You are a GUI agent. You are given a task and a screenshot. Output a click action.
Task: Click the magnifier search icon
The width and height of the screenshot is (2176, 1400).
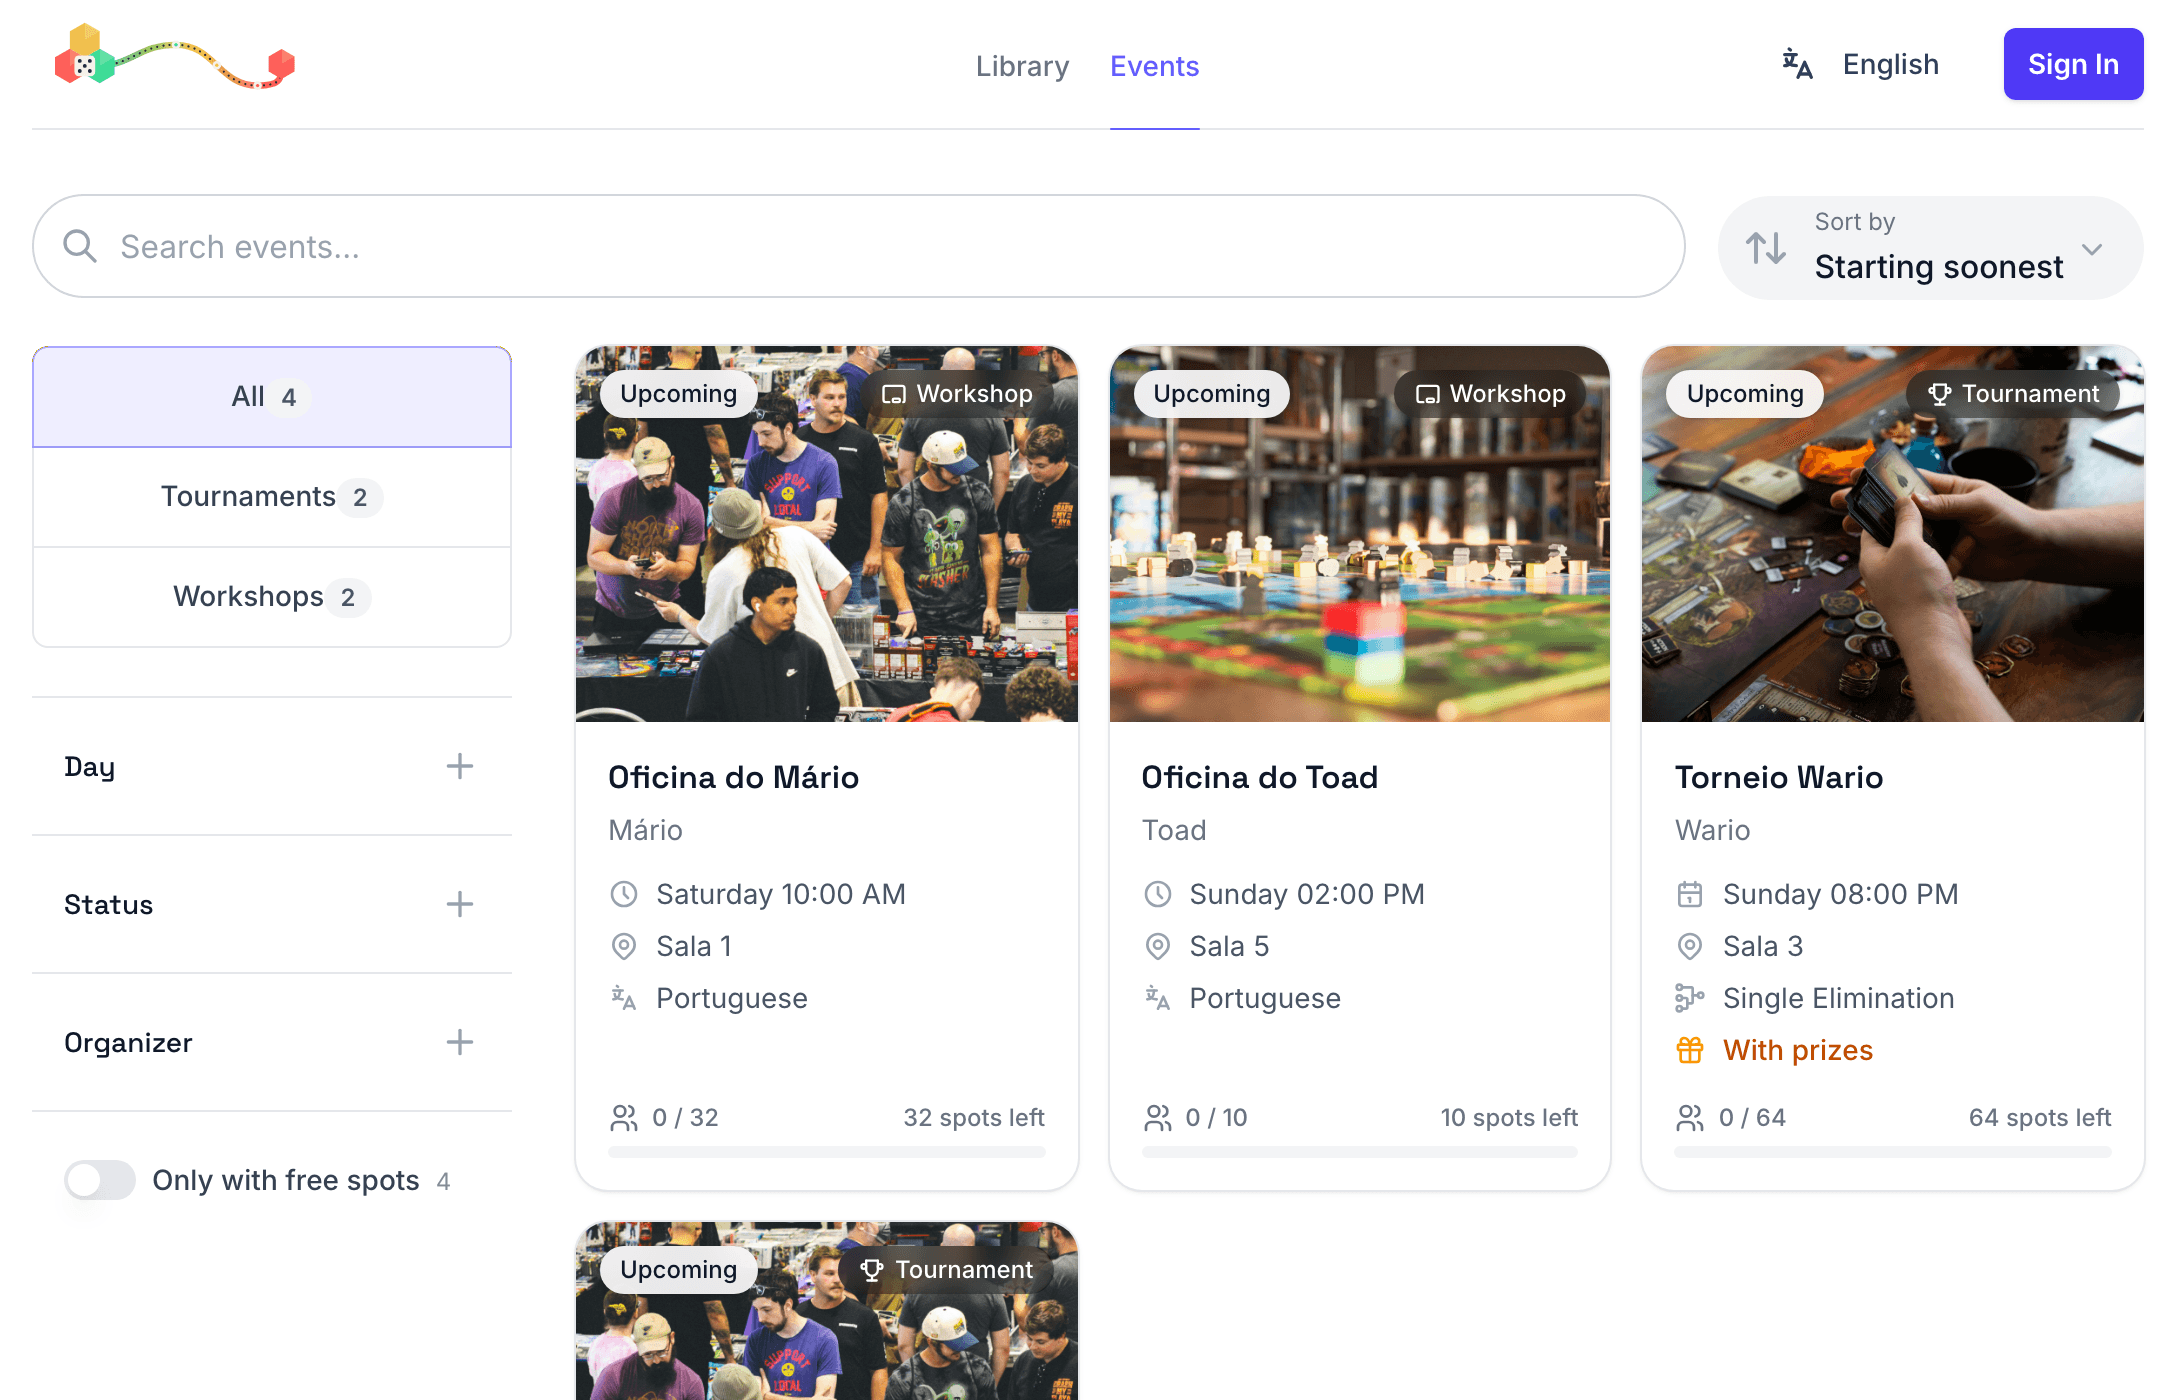pyautogui.click(x=80, y=246)
